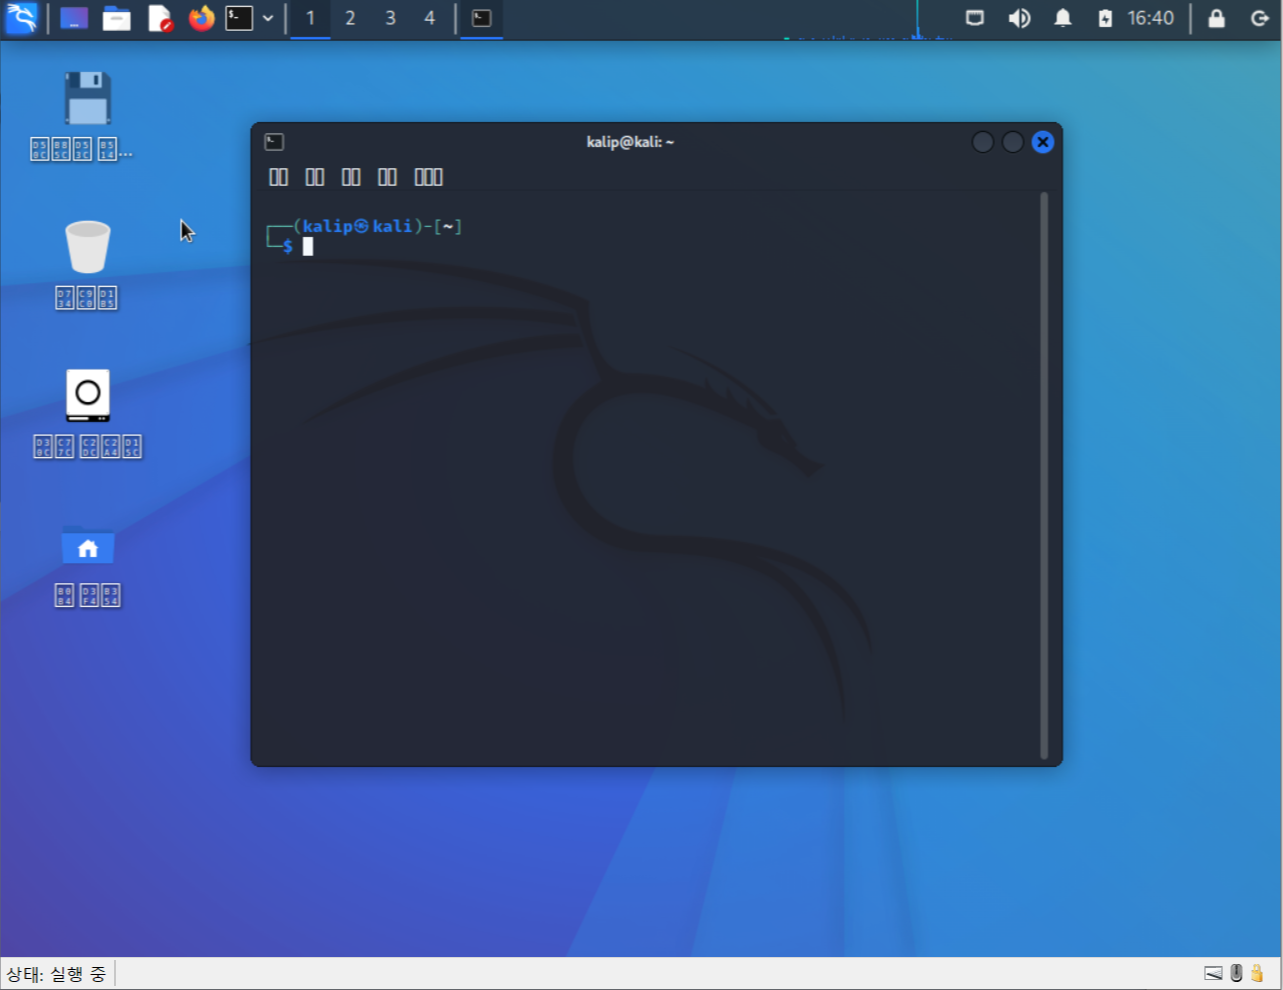Click the terminal vertical scrollbar
The width and height of the screenshot is (1283, 990).
click(x=1044, y=475)
